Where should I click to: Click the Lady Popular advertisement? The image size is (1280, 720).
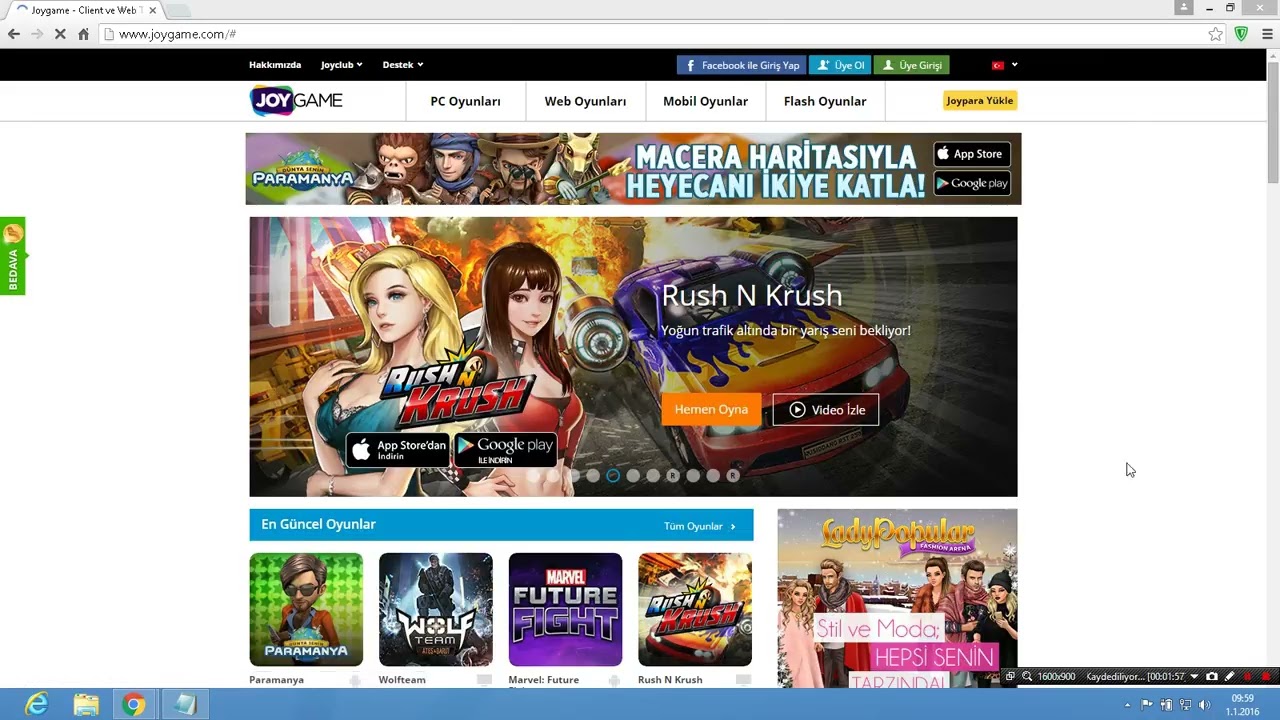(x=897, y=598)
